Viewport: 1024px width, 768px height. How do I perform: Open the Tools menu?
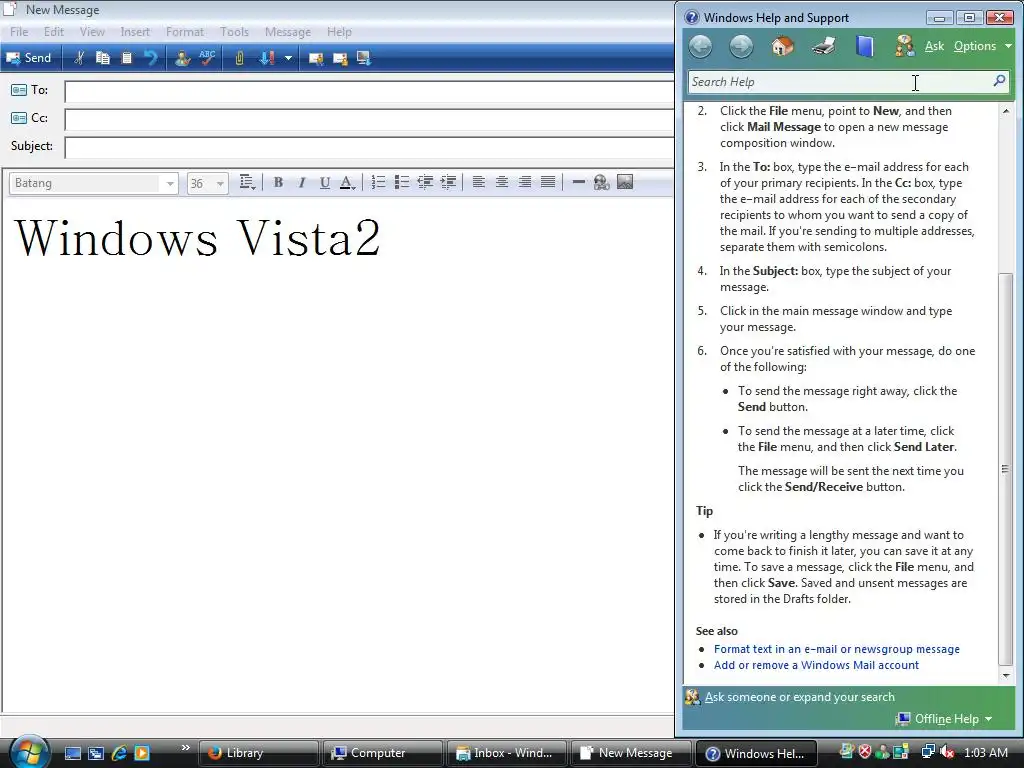234,31
